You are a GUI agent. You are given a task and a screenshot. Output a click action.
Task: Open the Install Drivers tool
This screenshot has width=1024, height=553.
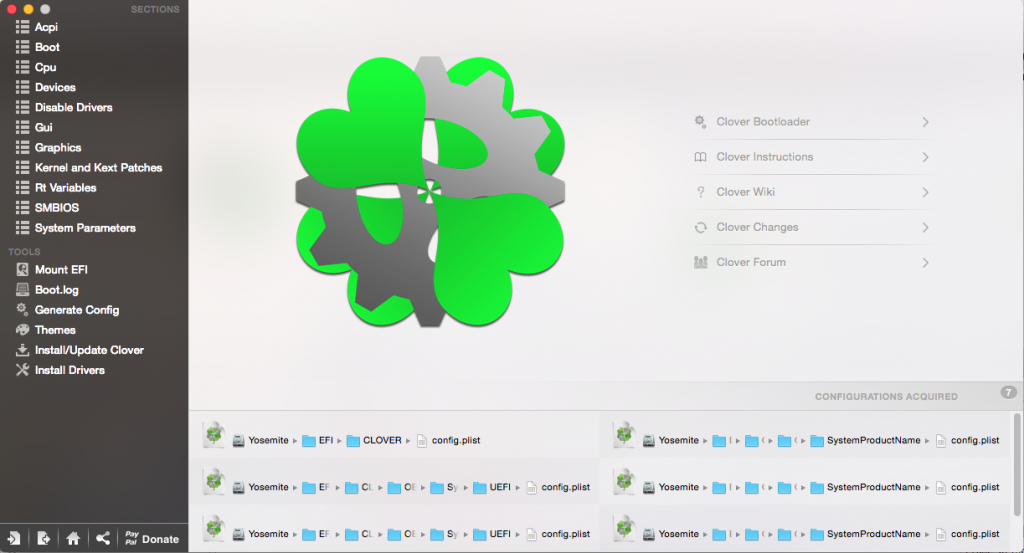pyautogui.click(x=69, y=370)
